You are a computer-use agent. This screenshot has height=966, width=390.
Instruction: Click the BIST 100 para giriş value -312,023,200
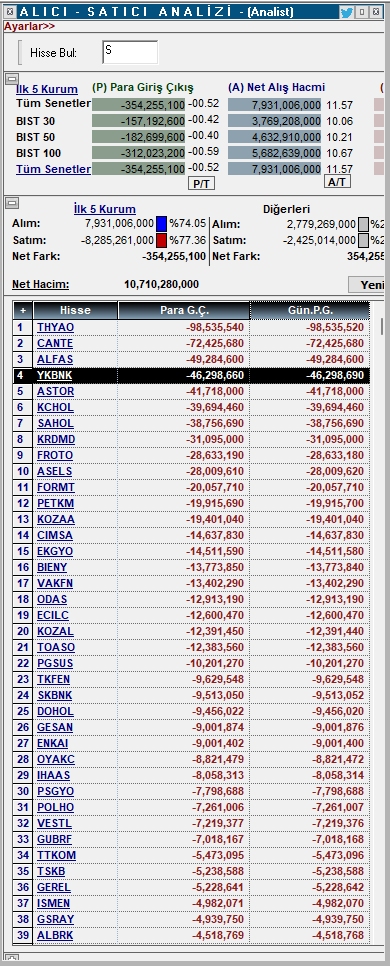tap(139, 153)
